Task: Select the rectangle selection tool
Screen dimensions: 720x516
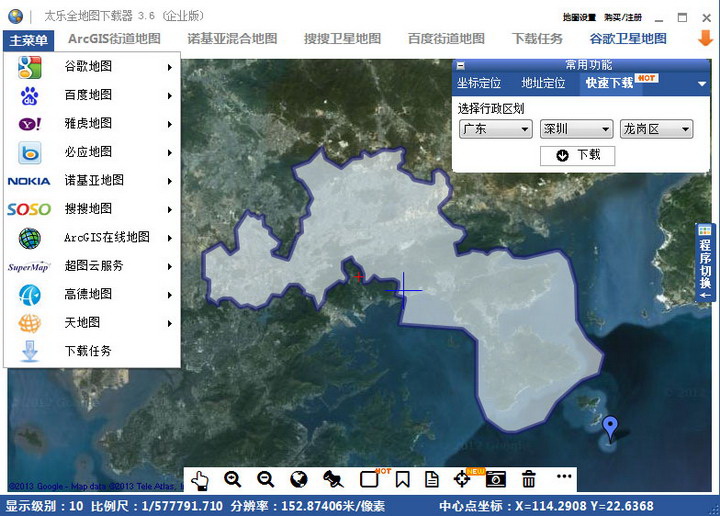Action: coord(369,479)
